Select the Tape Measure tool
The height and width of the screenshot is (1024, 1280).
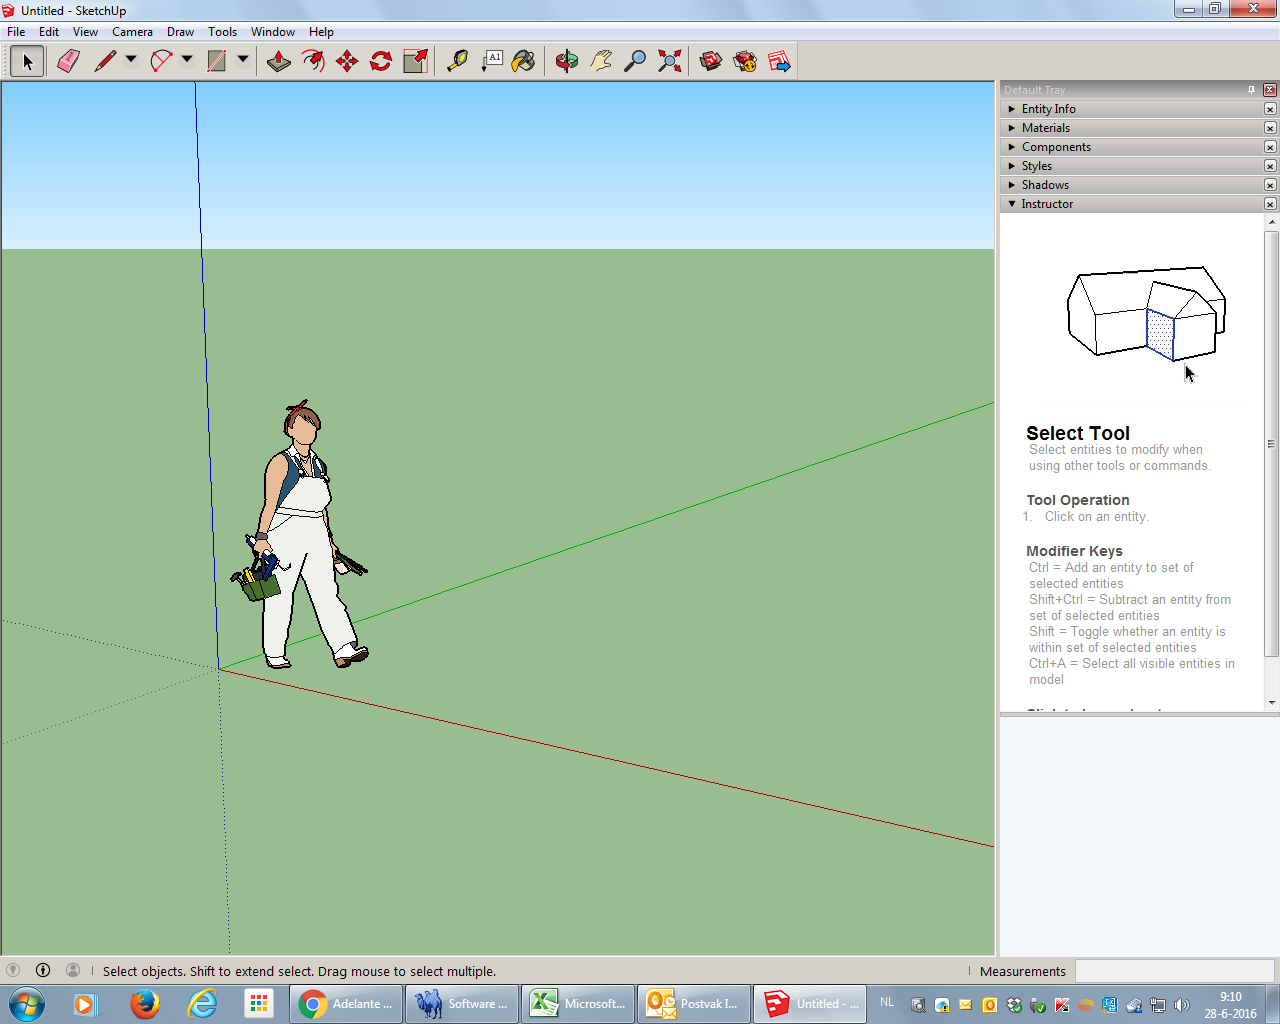pyautogui.click(x=457, y=62)
